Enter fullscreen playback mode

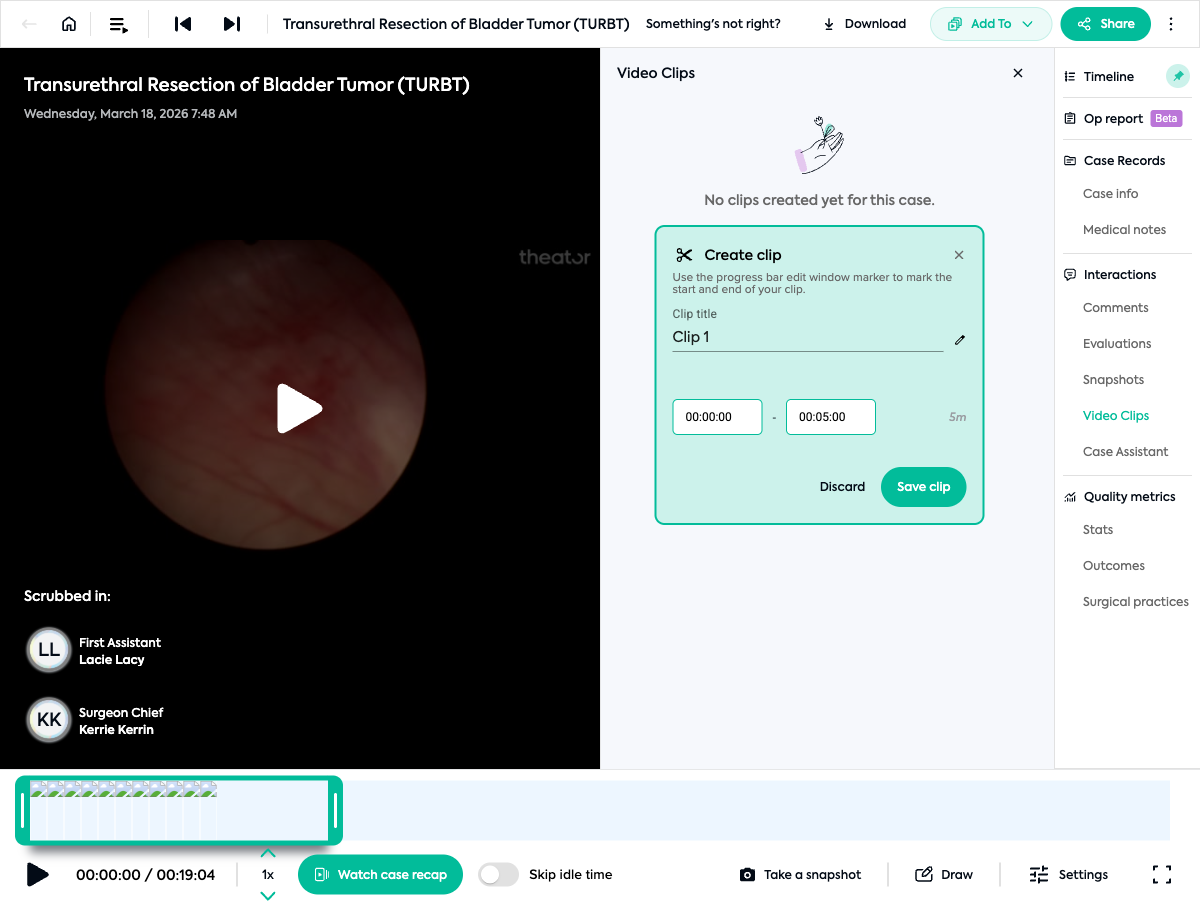(x=1162, y=874)
